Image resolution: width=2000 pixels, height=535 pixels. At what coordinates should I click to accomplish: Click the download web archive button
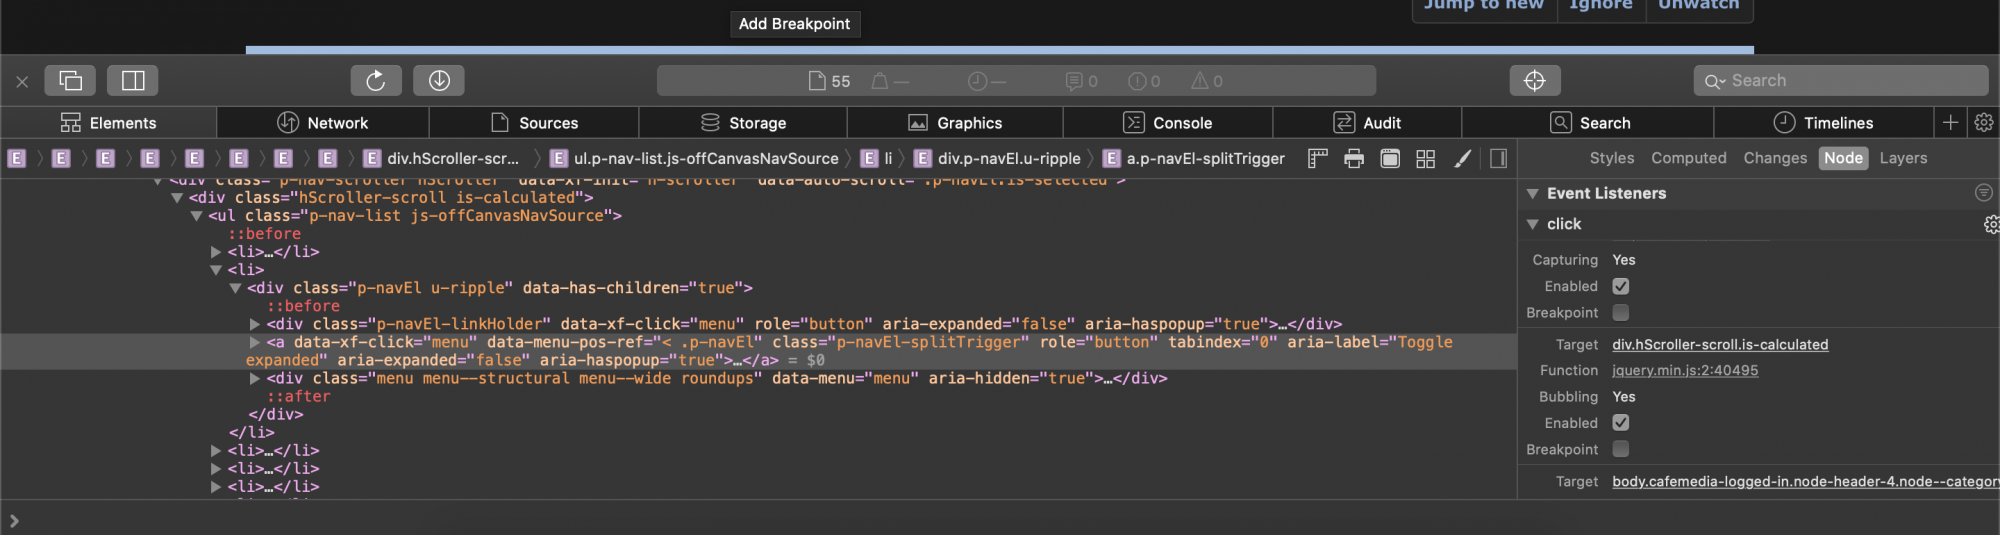point(439,80)
